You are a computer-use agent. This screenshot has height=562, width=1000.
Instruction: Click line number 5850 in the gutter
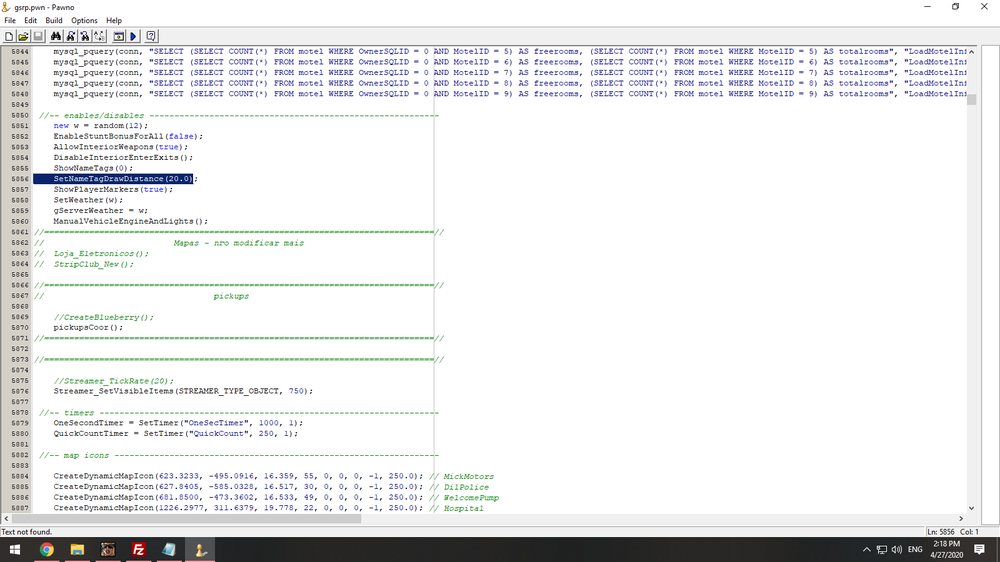[x=20, y=115]
